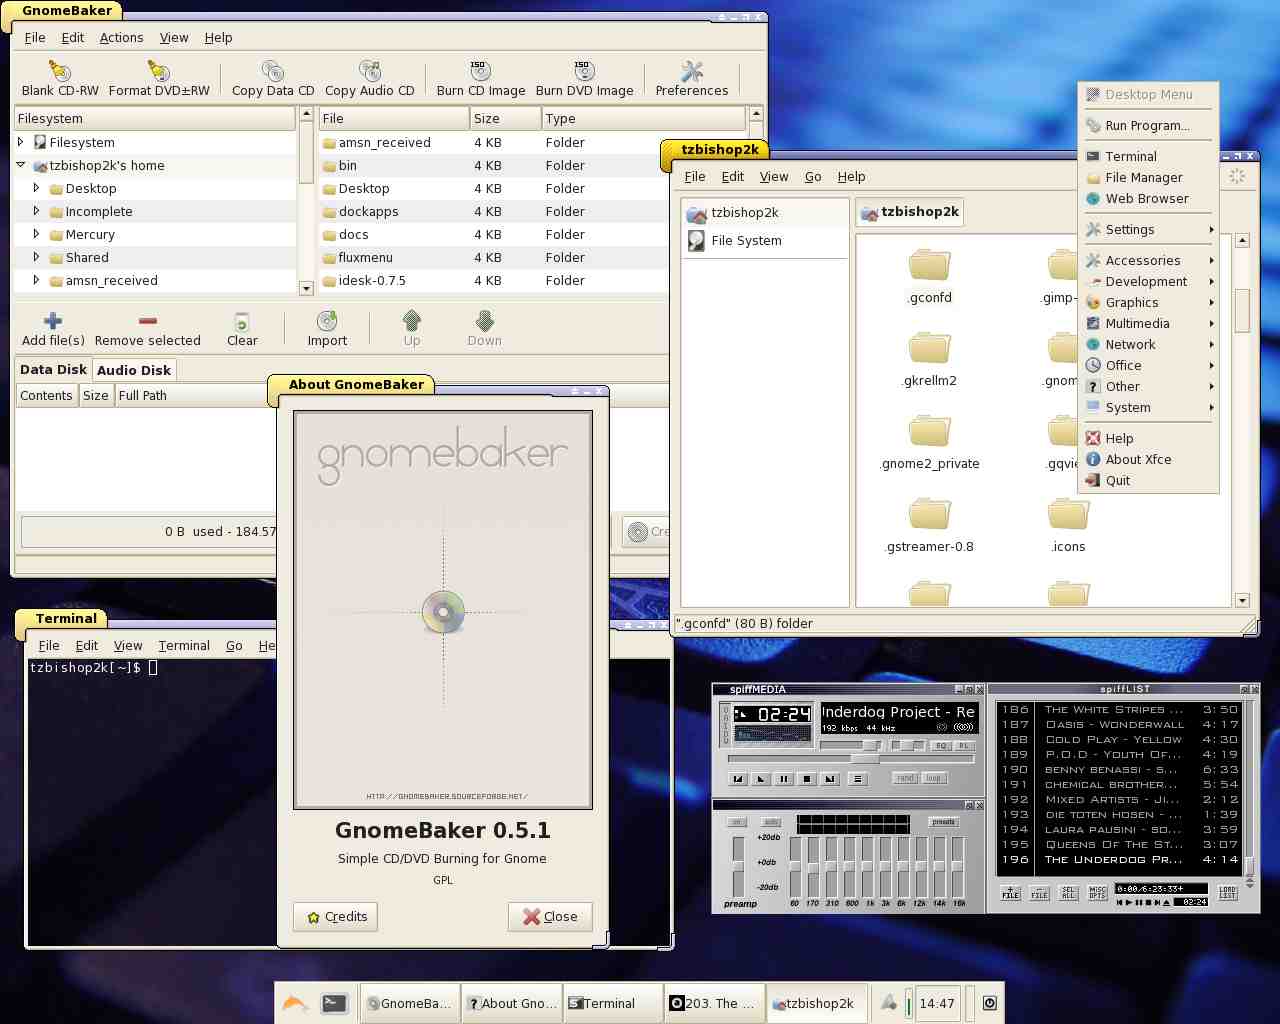This screenshot has height=1024, width=1280.
Task: Click the stop button in spiffMEDIA
Action: [807, 779]
